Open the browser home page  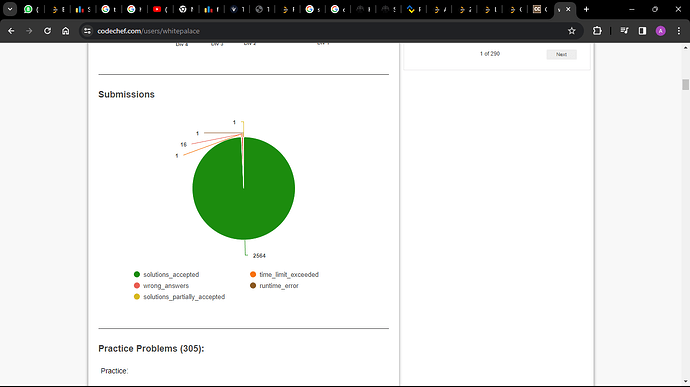[66, 31]
